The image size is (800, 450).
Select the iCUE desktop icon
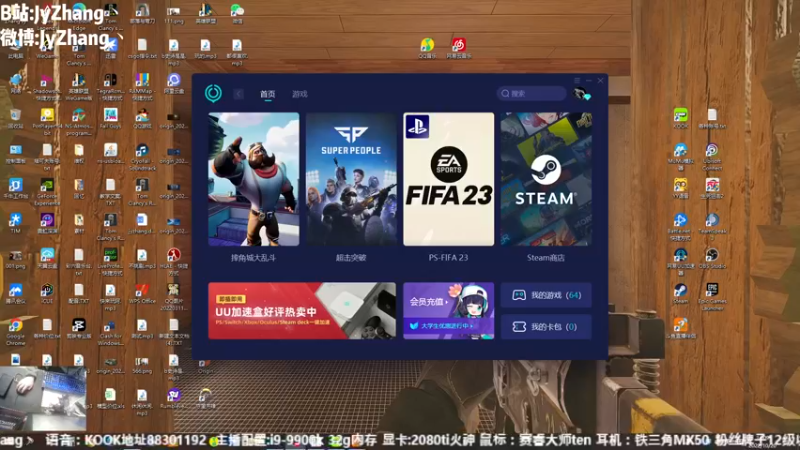47,294
